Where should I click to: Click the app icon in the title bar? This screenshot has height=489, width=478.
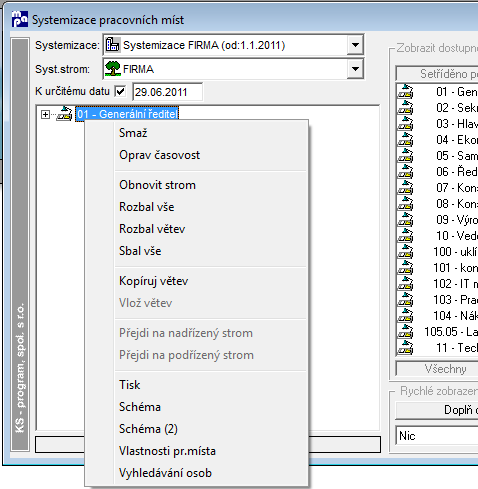[x=19, y=19]
